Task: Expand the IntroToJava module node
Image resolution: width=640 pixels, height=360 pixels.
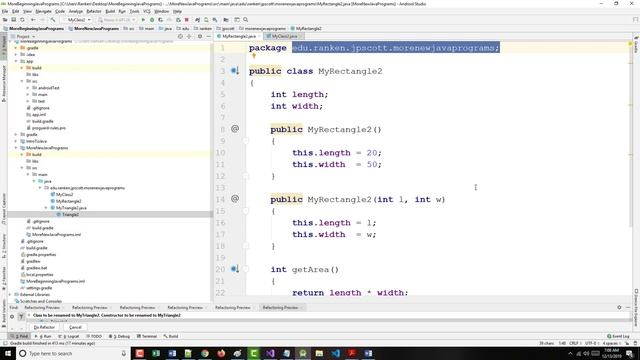Action: pyautogui.click(x=16, y=141)
